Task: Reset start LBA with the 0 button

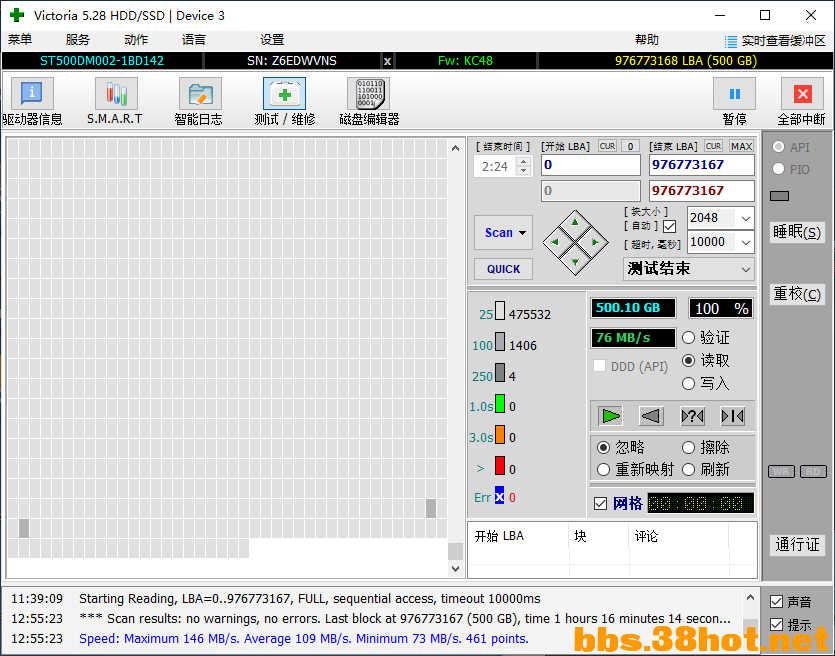Action: [630, 146]
